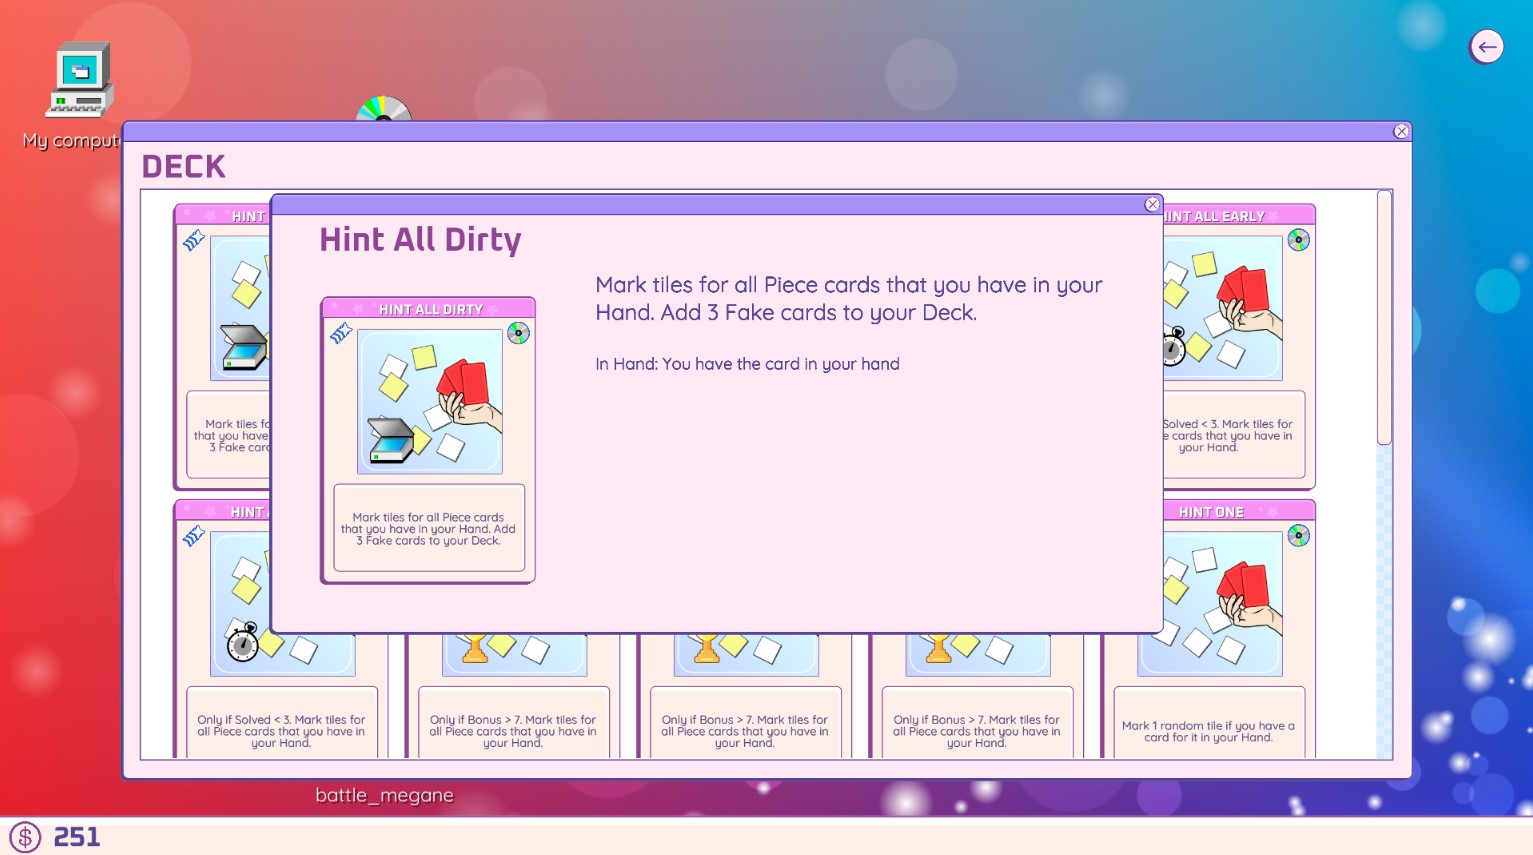Image resolution: width=1533 pixels, height=855 pixels.
Task: Click the ticket icon on the stopwatch Hint card
Action: click(193, 536)
